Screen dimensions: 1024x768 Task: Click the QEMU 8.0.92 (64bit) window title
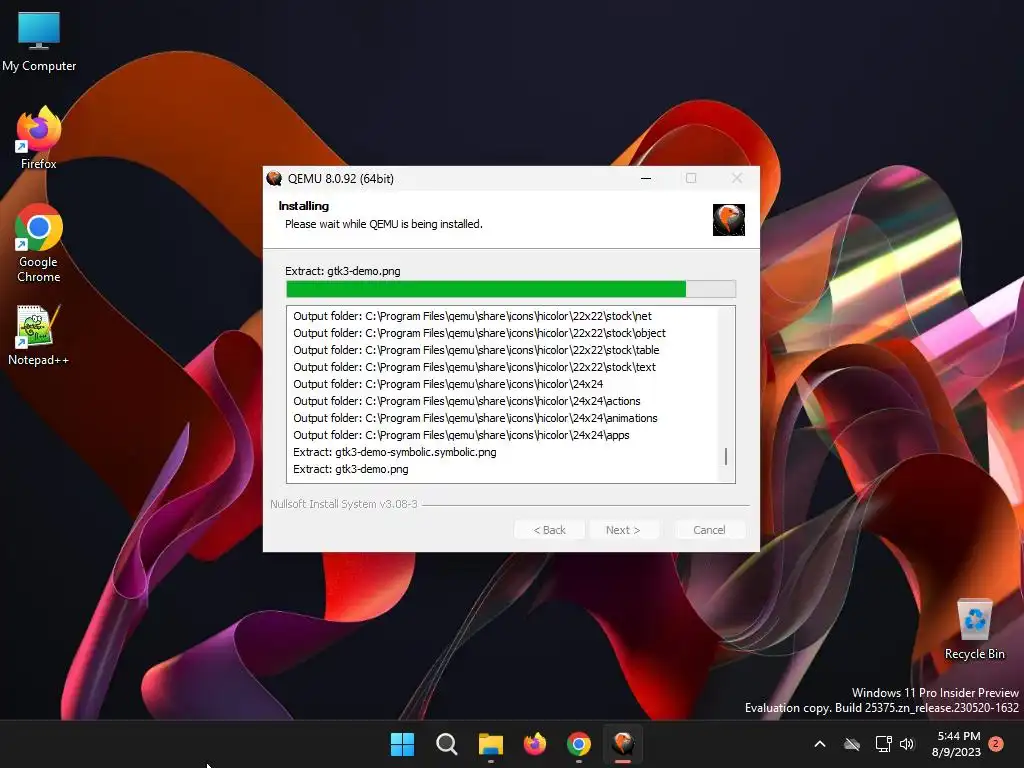(341, 178)
